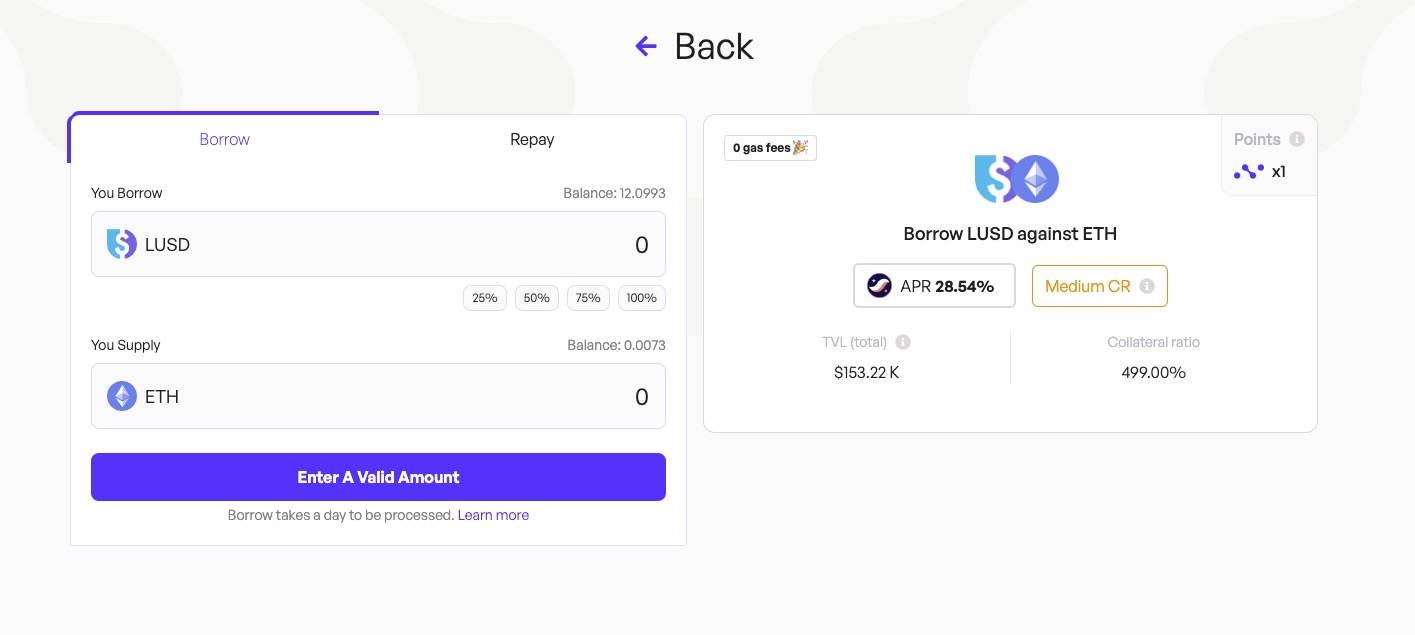Switch to the Repay tab

pos(532,139)
